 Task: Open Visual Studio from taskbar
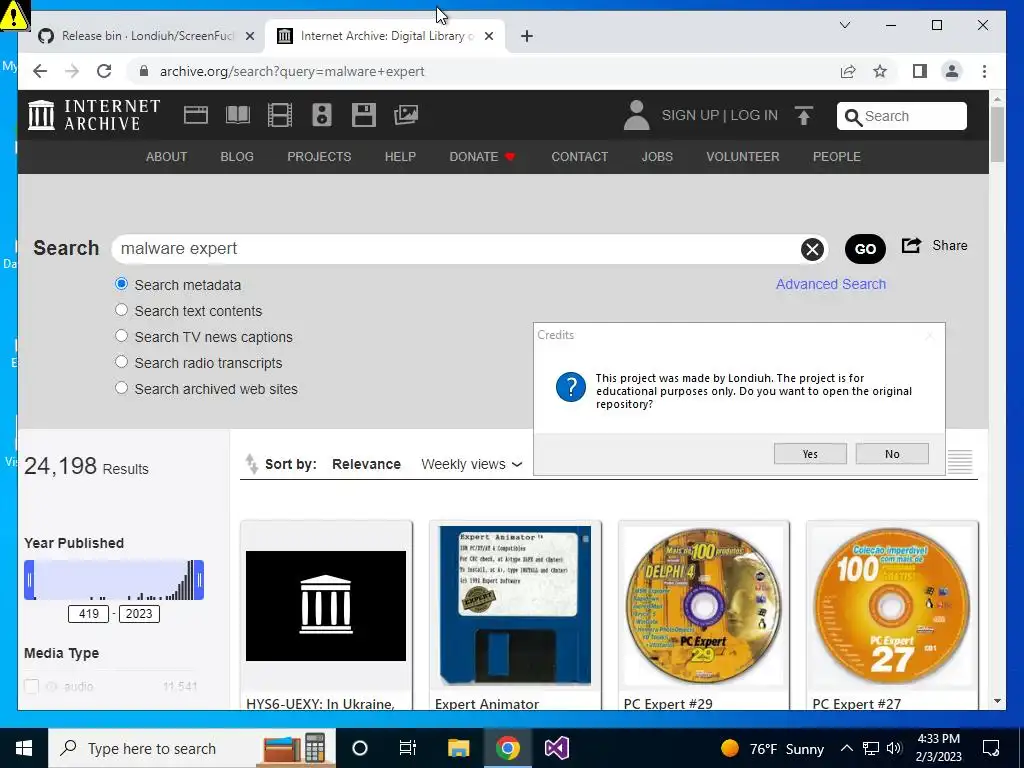(556, 748)
